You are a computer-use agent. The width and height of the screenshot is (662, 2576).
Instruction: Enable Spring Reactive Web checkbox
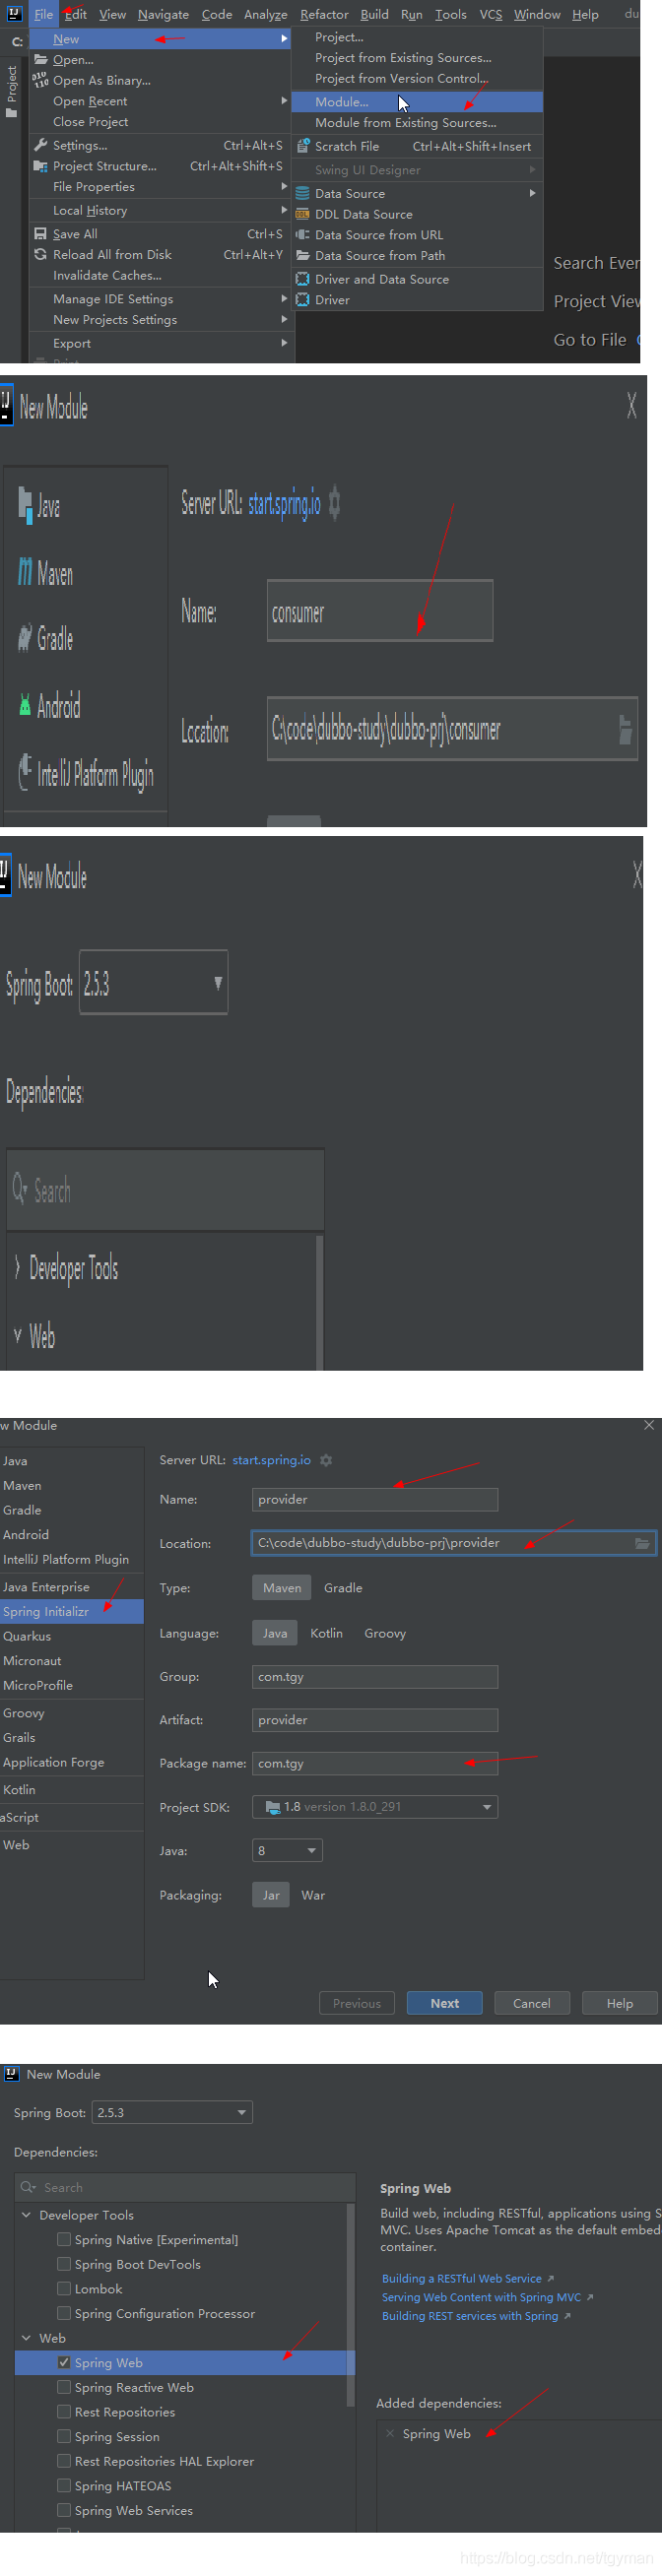click(x=64, y=2387)
